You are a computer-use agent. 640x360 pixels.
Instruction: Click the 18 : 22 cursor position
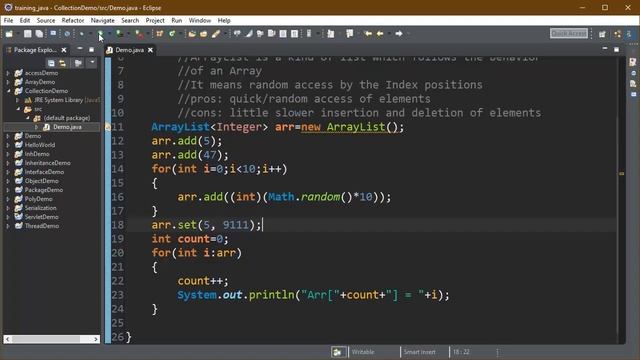tap(461, 352)
